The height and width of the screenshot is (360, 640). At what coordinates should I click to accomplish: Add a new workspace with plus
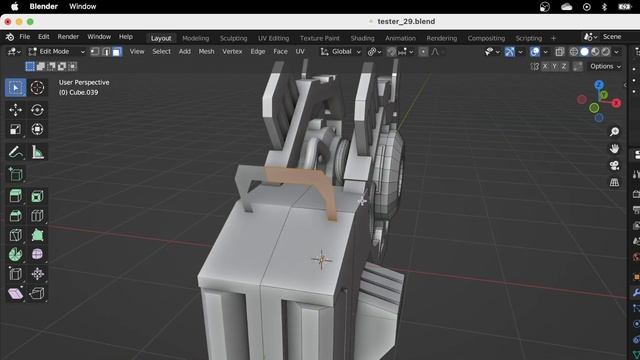553,38
